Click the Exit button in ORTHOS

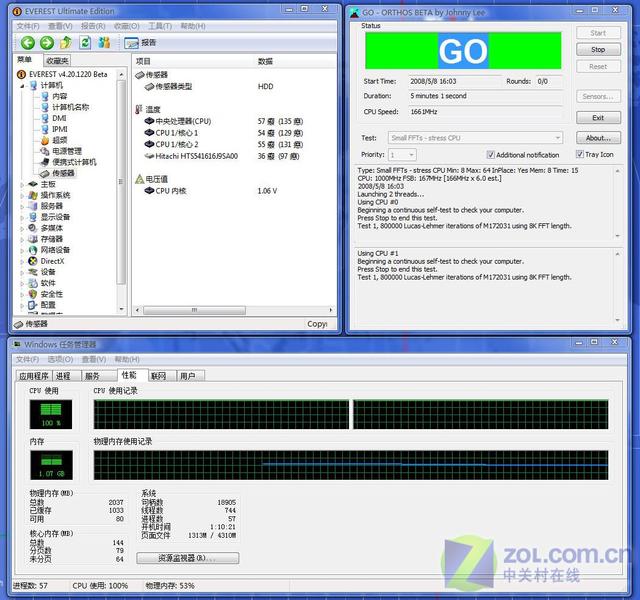tap(598, 118)
